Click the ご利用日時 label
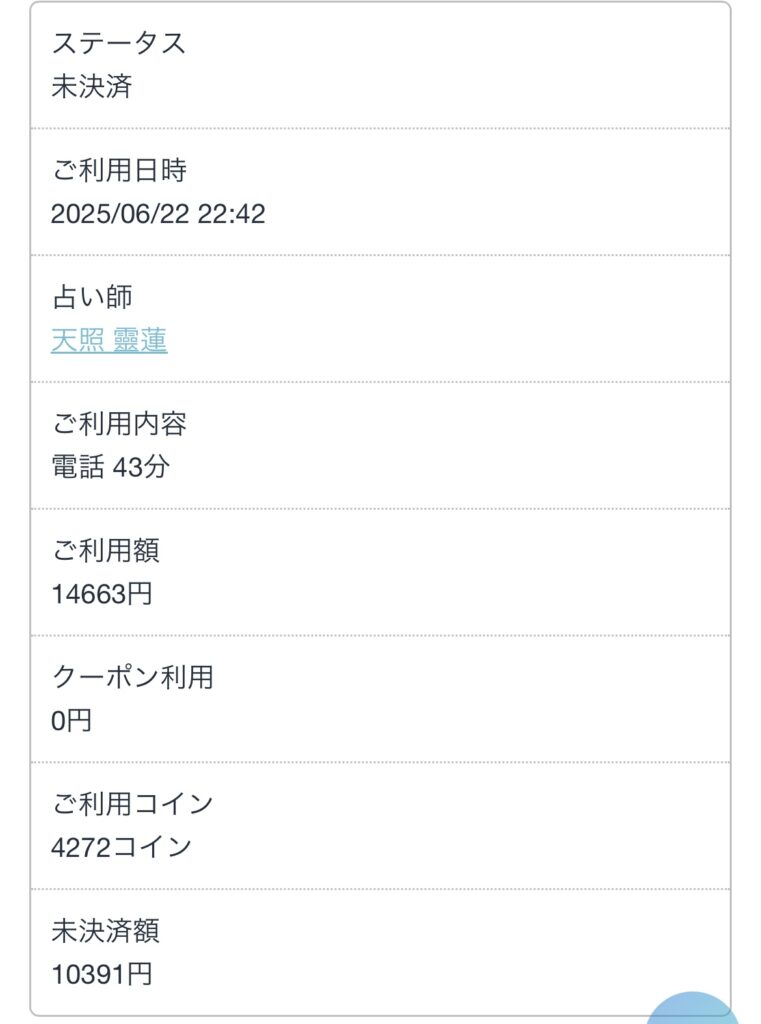Screen dimensions: 761x1024 point(118,171)
